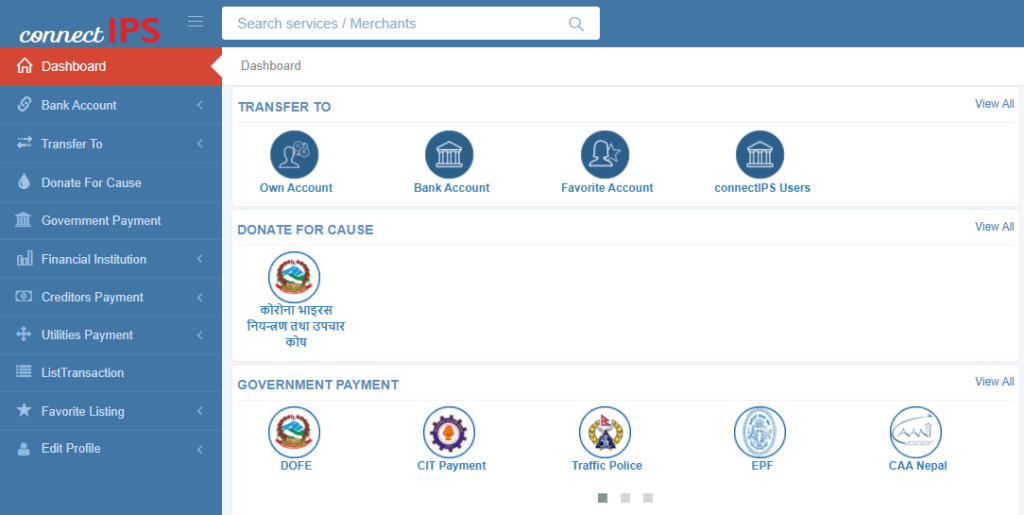Click View All in Transfer To section
Viewport: 1024px width, 515px height.
[995, 104]
